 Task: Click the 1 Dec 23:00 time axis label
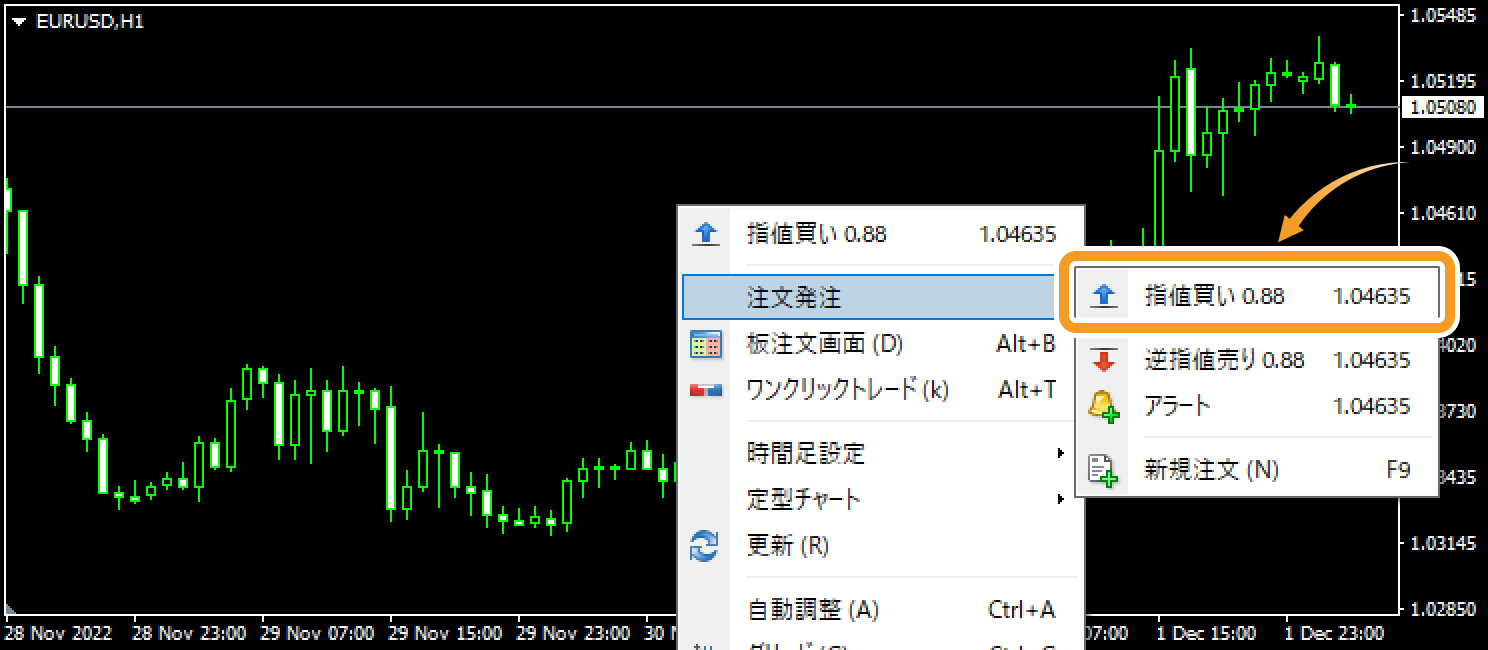1335,633
